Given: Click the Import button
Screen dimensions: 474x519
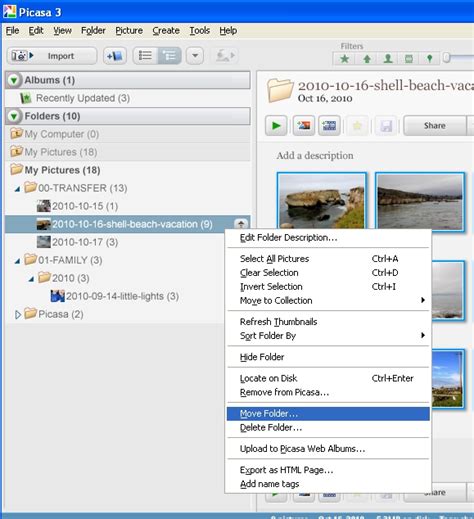Looking at the screenshot, I should (52, 56).
